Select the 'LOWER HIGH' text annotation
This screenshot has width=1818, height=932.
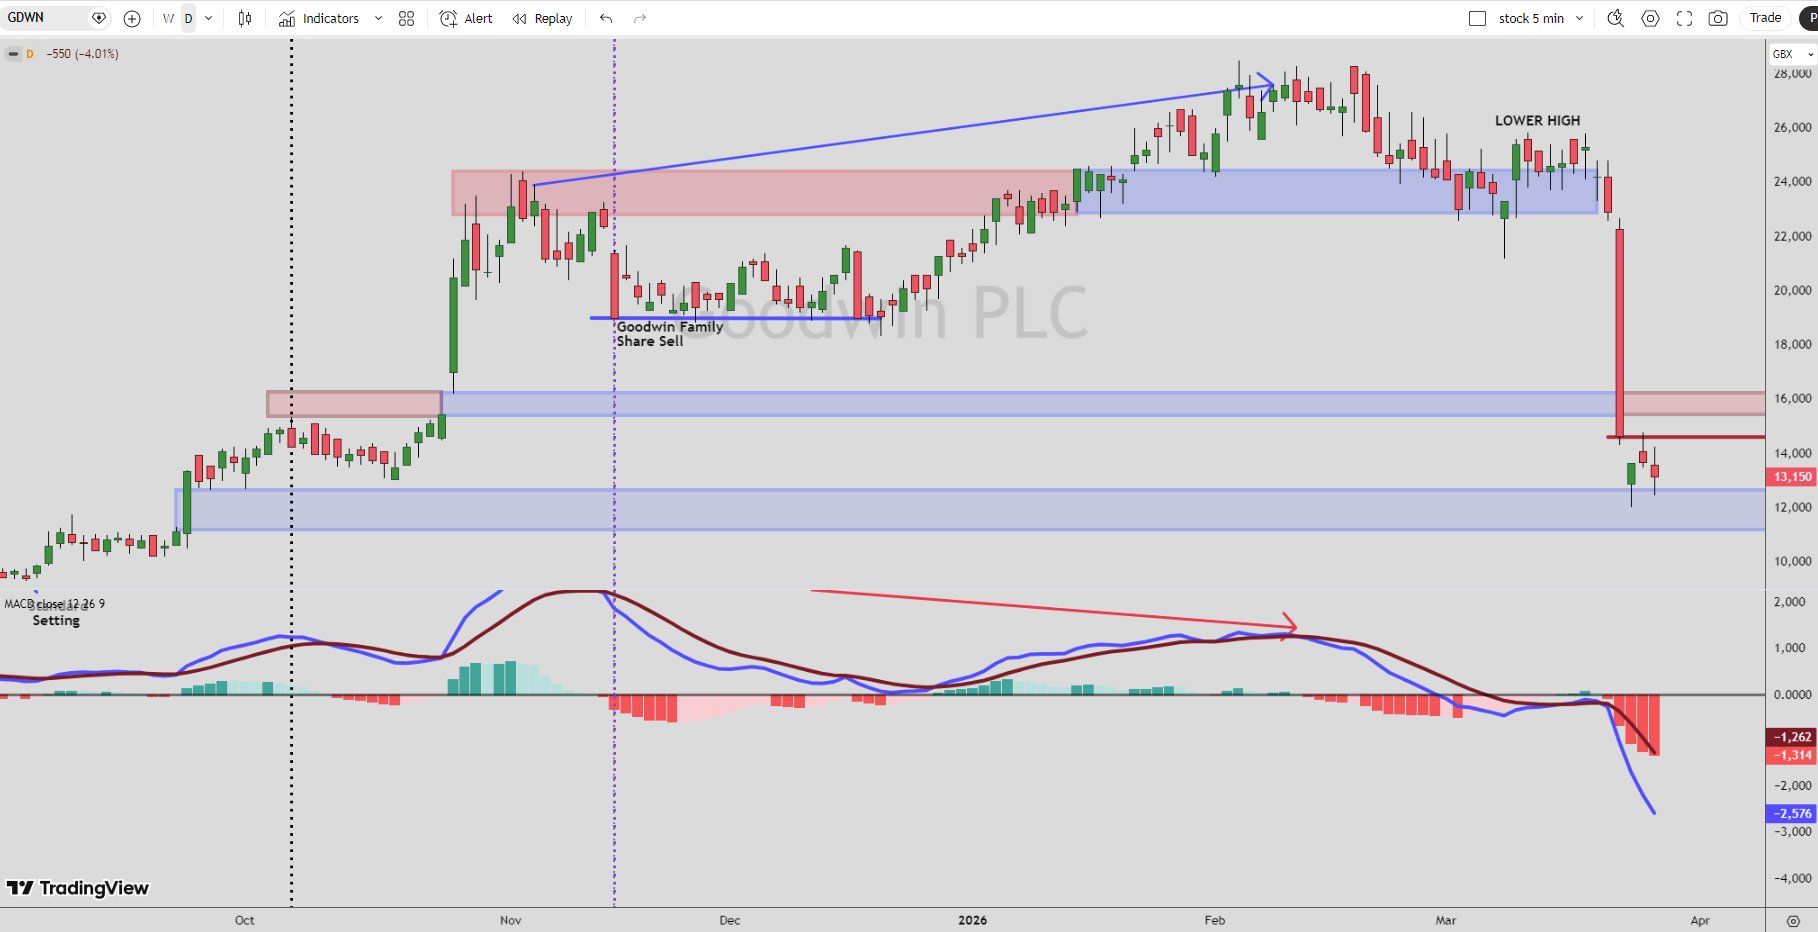pyautogui.click(x=1537, y=121)
